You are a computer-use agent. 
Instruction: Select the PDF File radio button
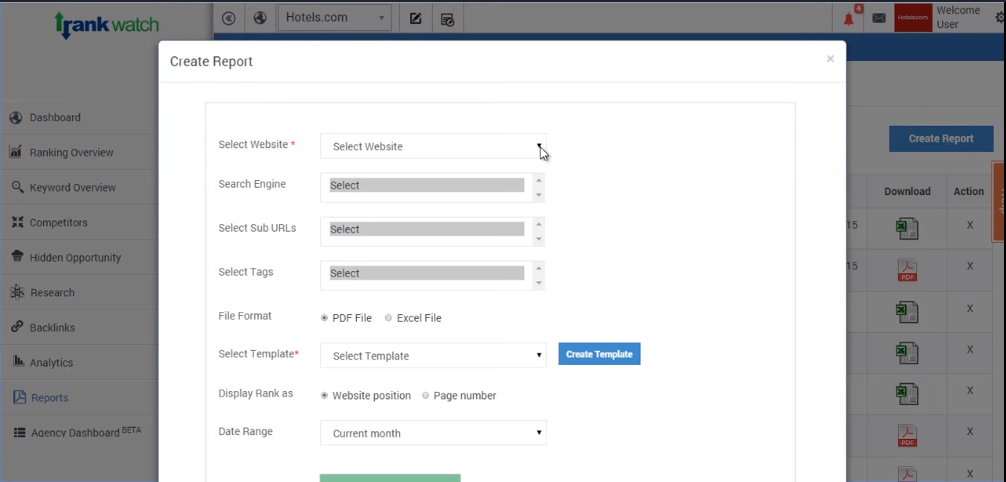point(324,318)
